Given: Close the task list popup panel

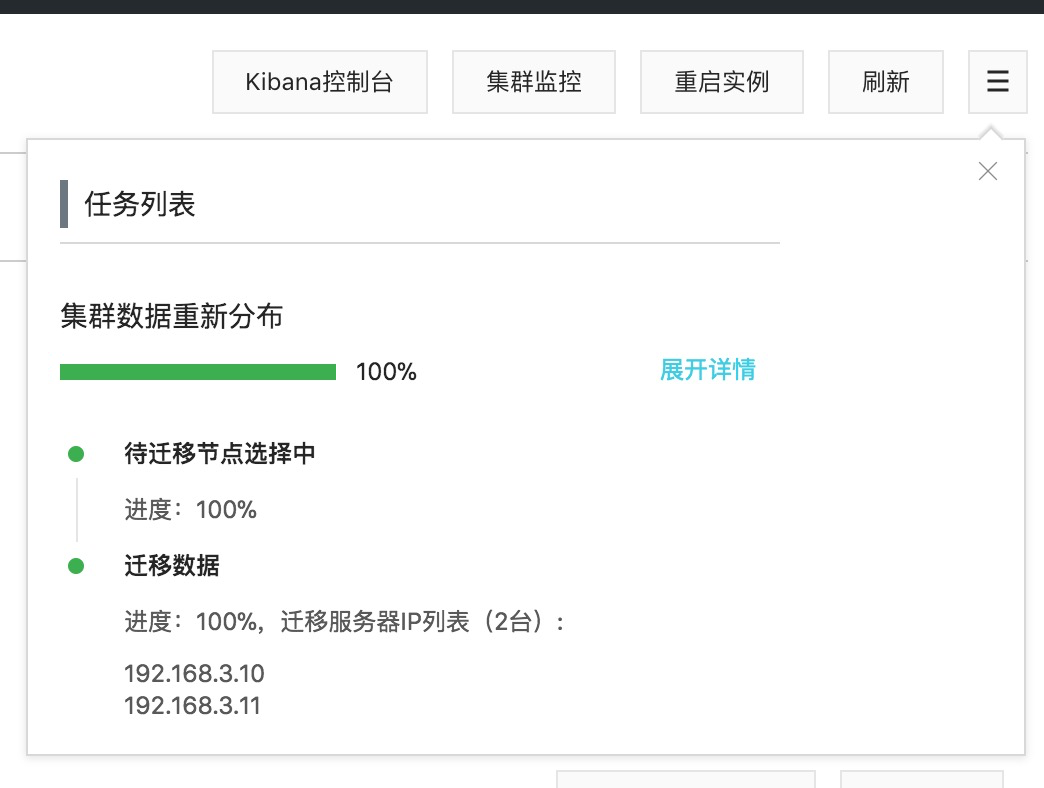Looking at the screenshot, I should 988,171.
